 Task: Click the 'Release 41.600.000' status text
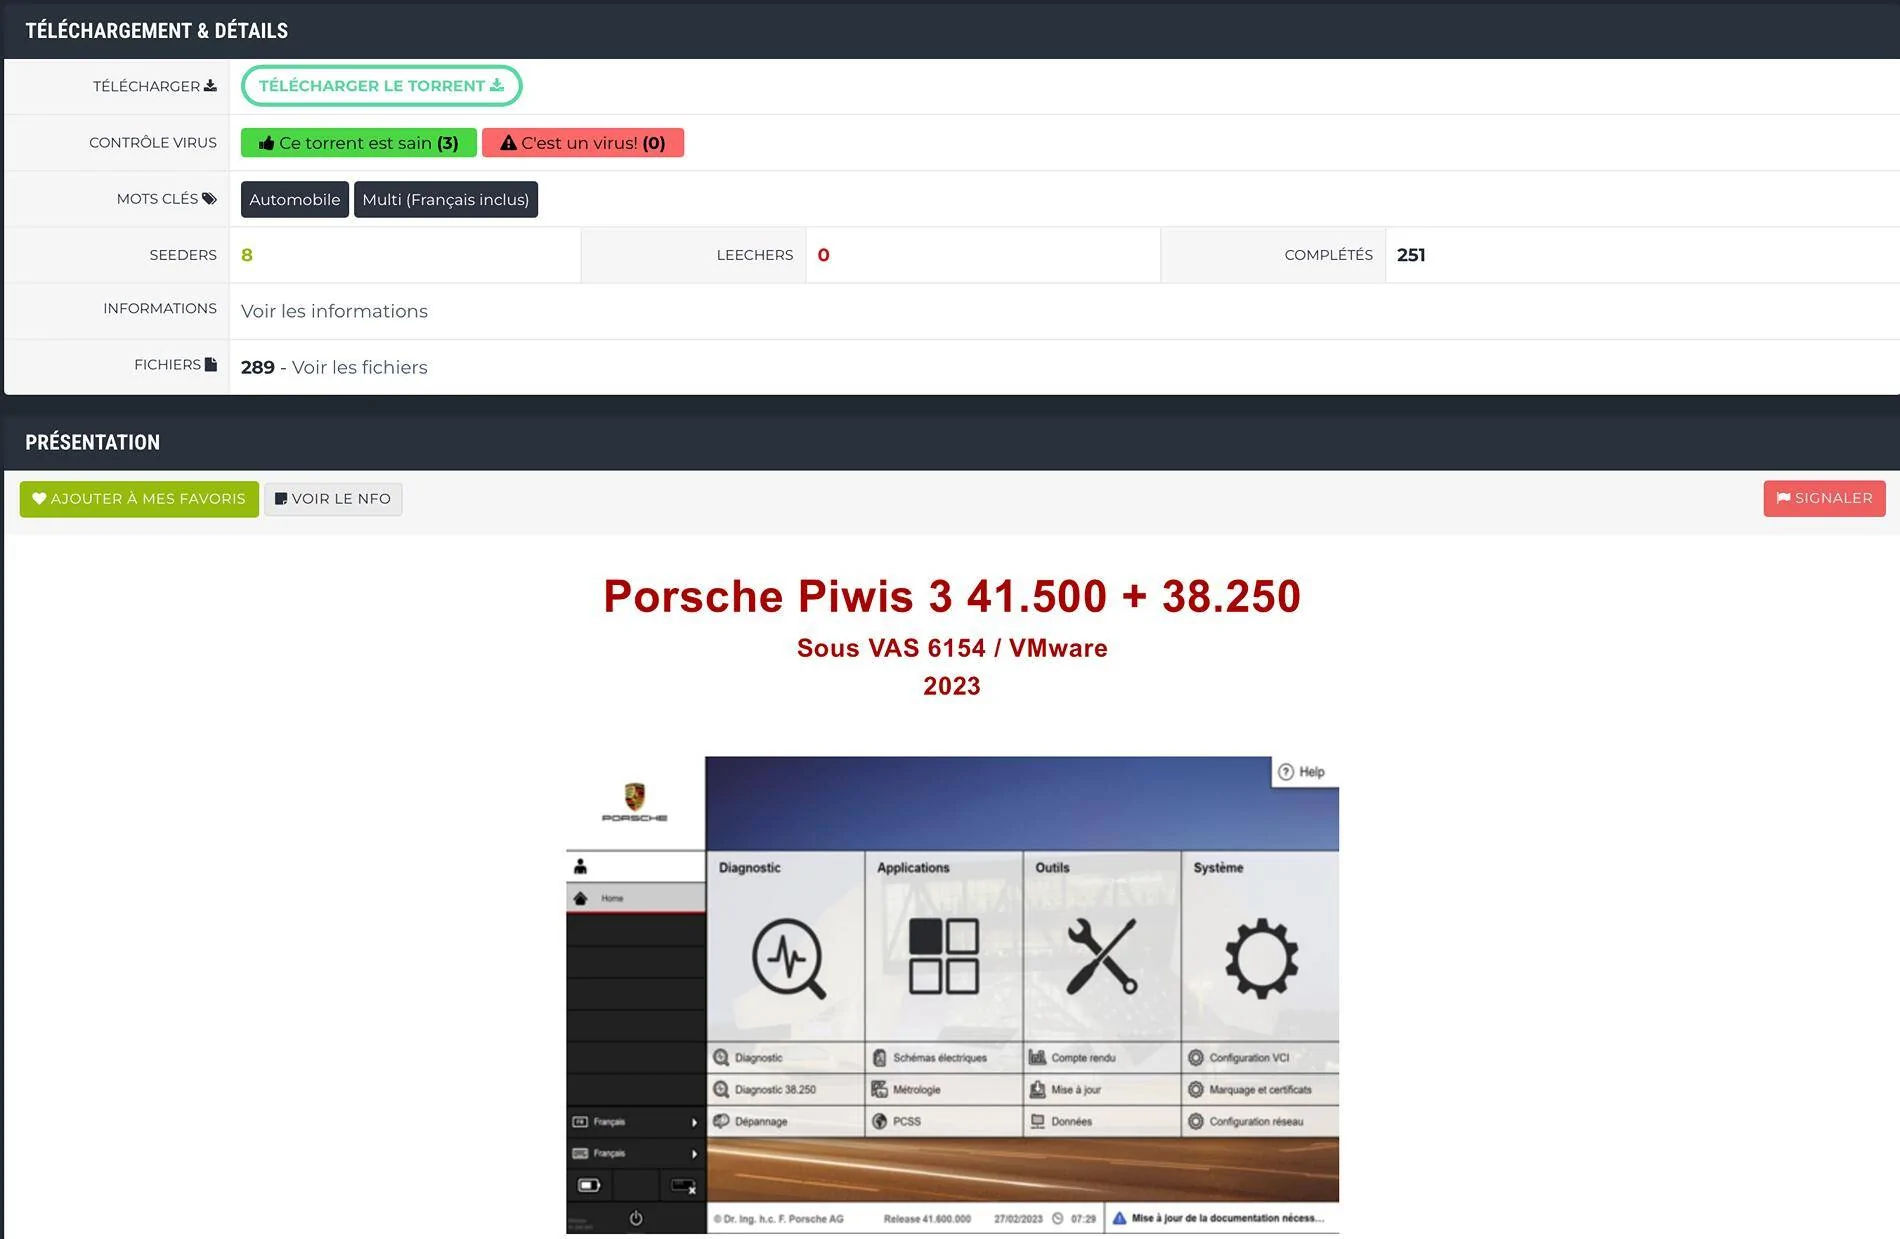927,1219
